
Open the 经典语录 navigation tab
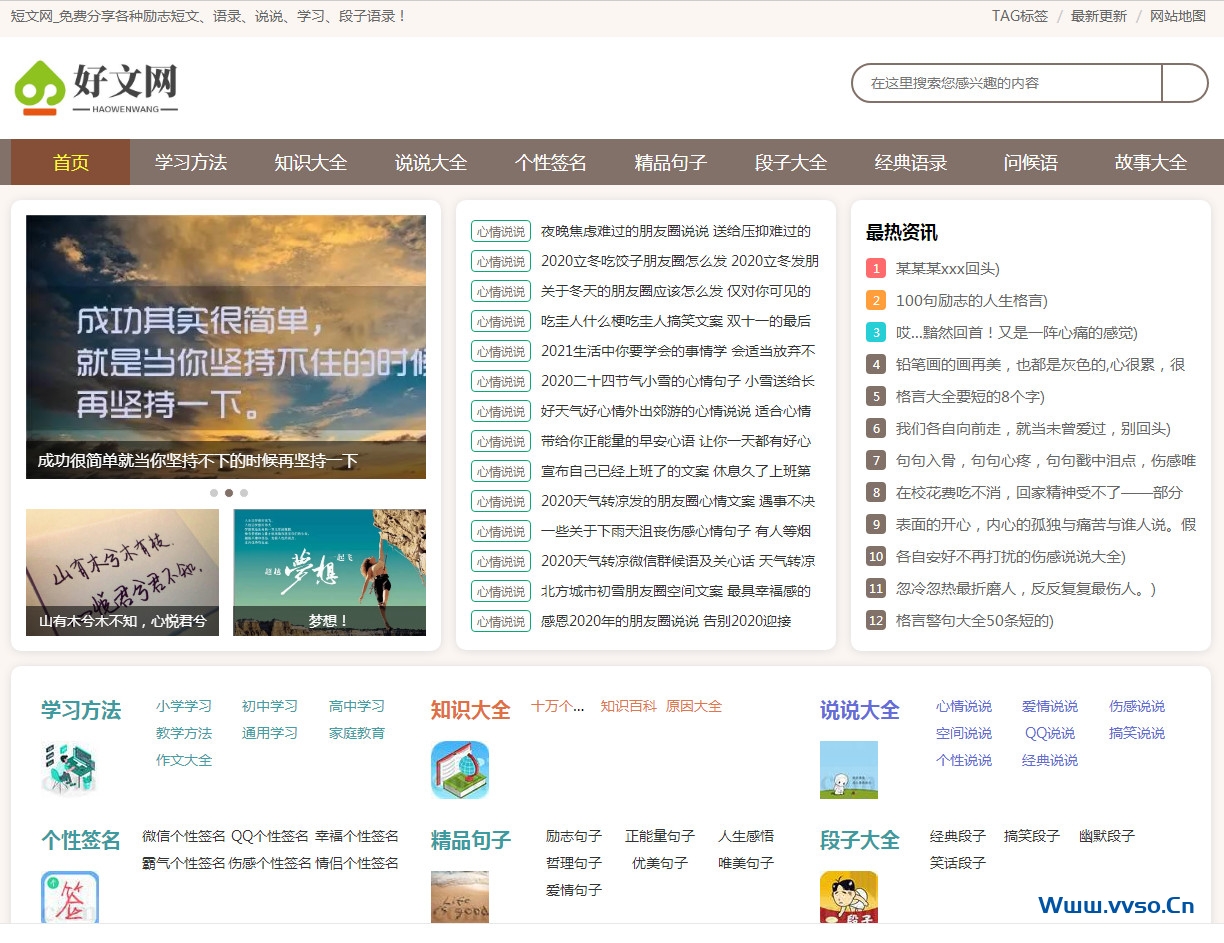click(911, 162)
